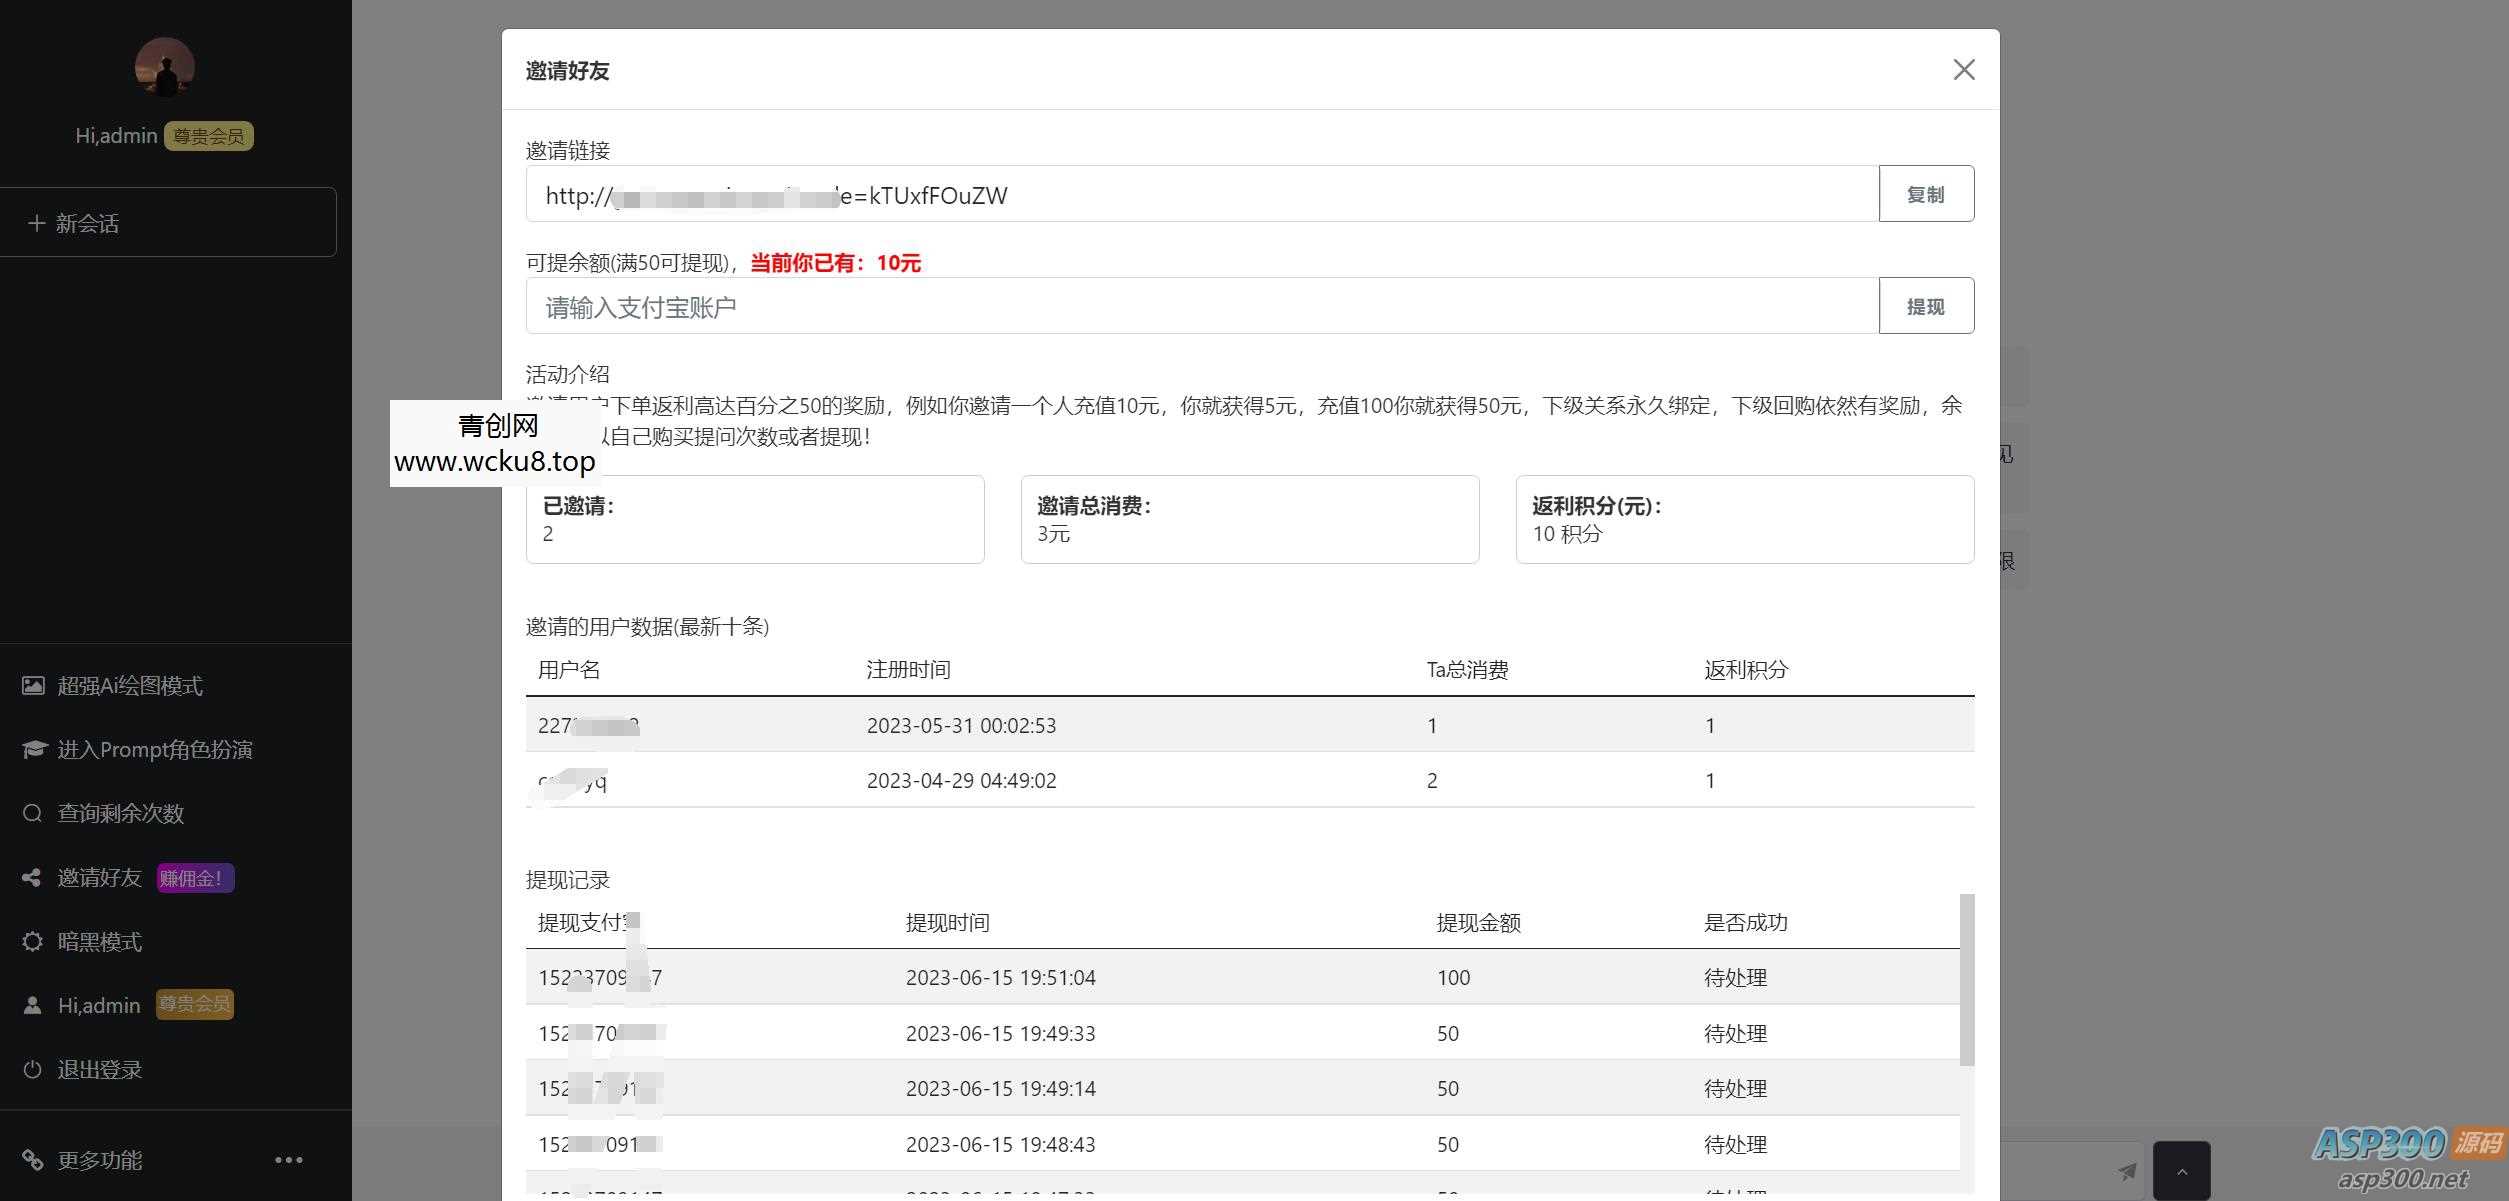
Task: Click the 复制 button to copy invite link
Action: tap(1926, 193)
